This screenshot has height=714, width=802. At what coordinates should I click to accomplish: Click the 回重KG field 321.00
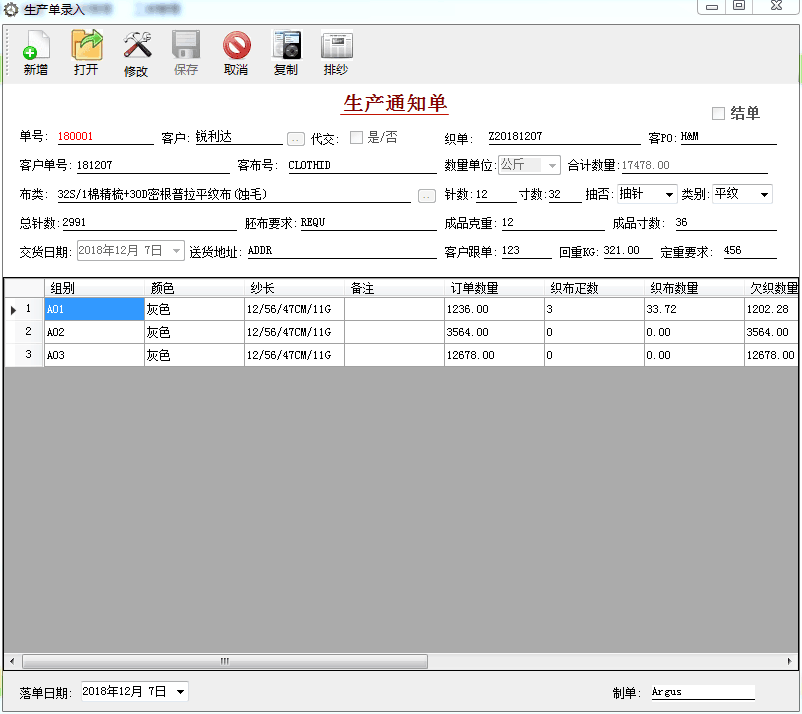[628, 251]
